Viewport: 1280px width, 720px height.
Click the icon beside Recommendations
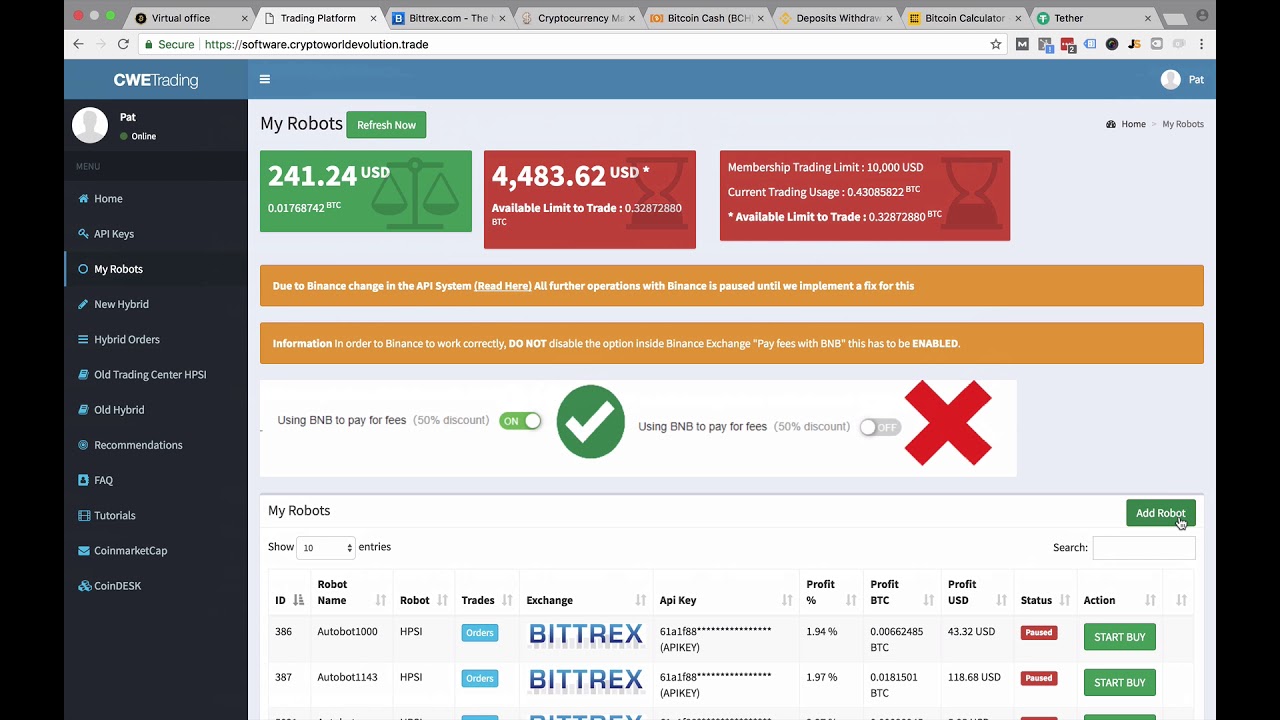pyautogui.click(x=83, y=445)
